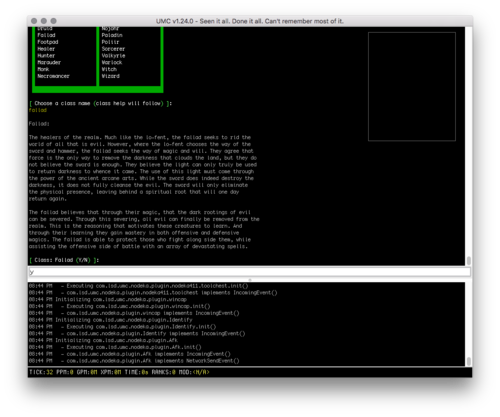The image size is (500, 417).
Task: Select "Healer" in the class list
Action: [x=46, y=49]
